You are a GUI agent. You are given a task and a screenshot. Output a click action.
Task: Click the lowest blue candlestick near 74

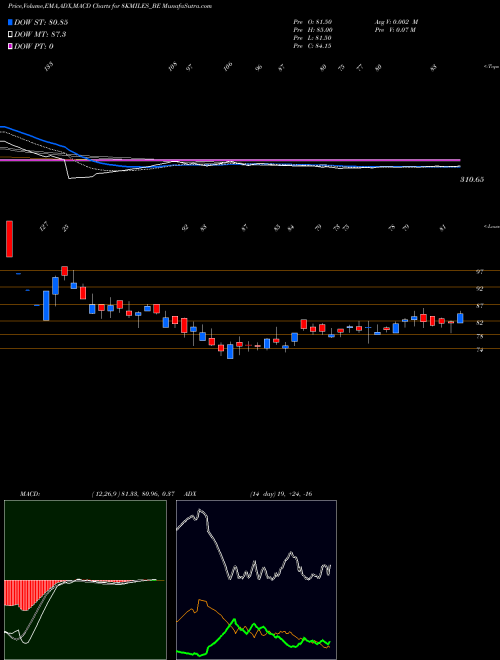pos(230,351)
